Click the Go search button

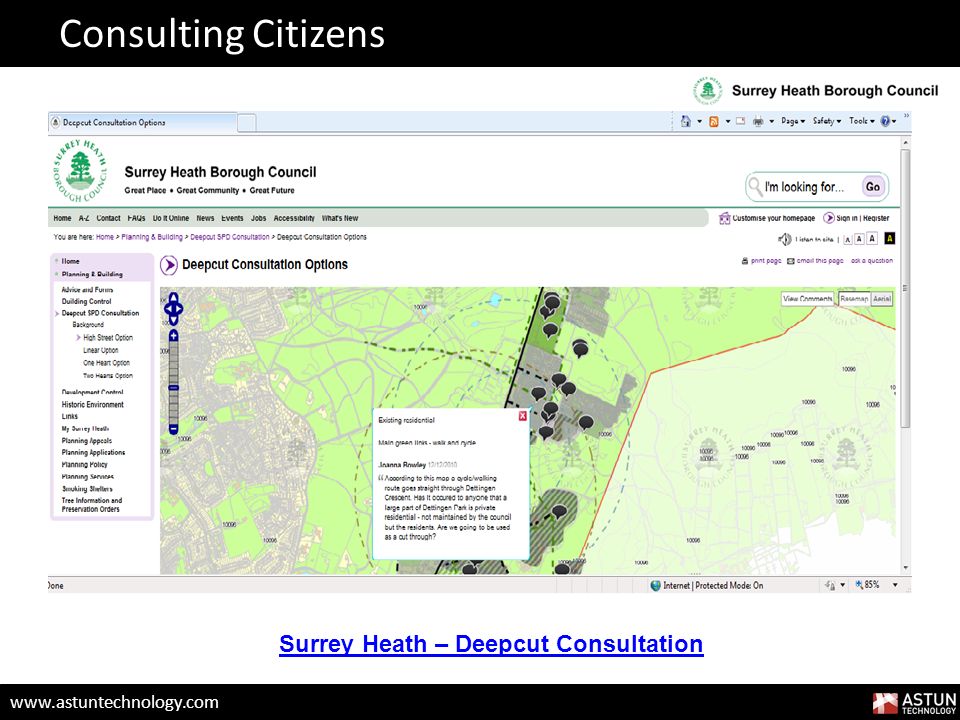point(873,187)
